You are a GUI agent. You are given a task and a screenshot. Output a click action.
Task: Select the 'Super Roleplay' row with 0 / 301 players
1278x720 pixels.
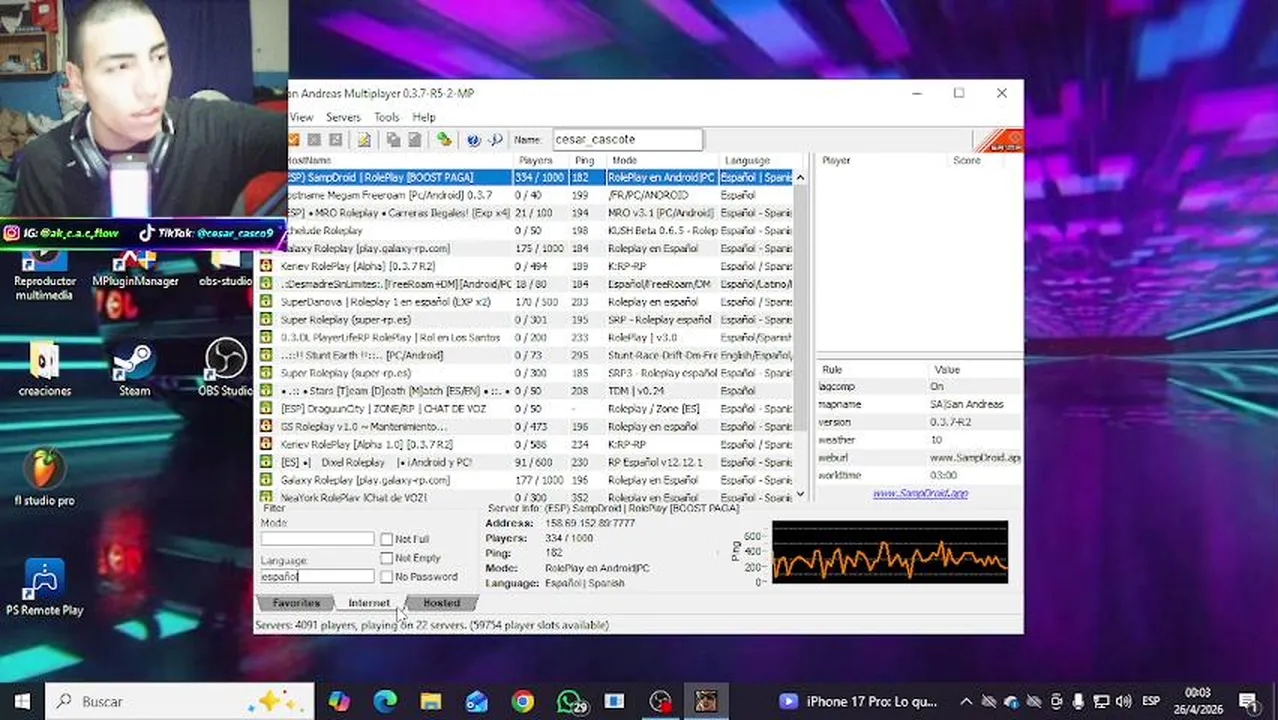point(524,320)
